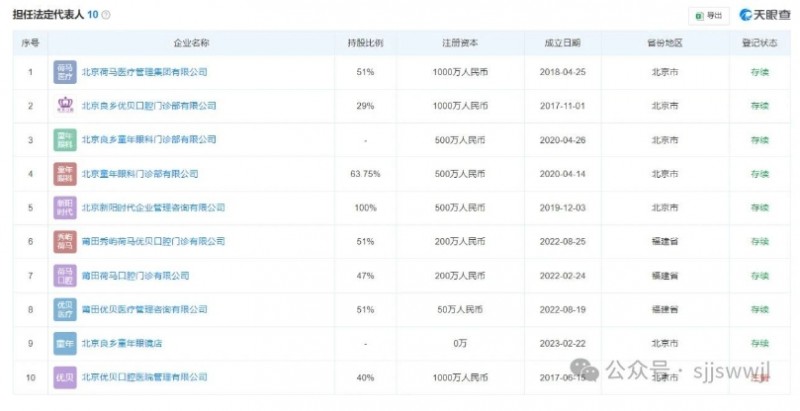This screenshot has width=800, height=411.
Task: Click green logo of 北京良乡童年眼科门诊部
Action: [65, 140]
